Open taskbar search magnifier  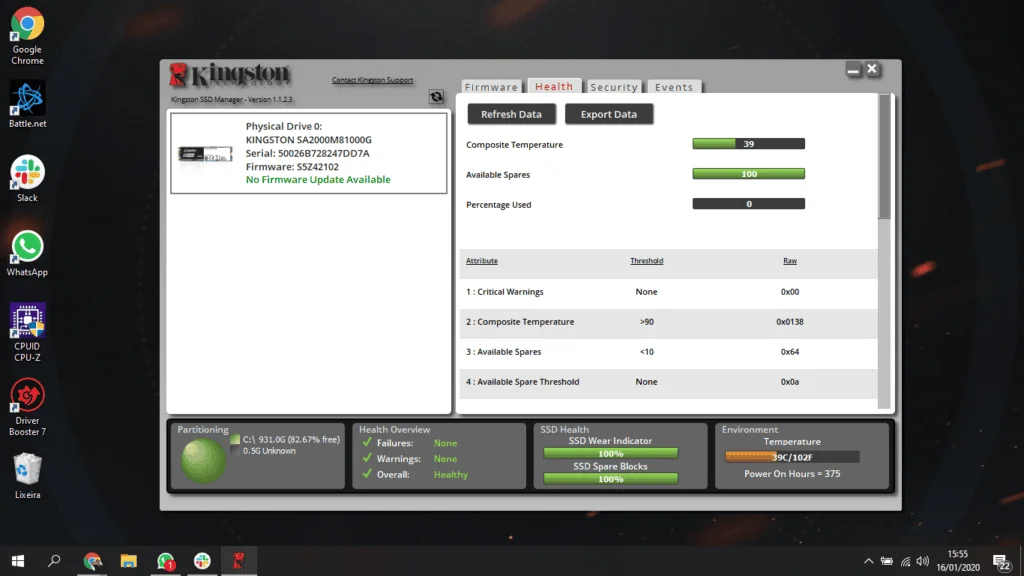click(54, 561)
